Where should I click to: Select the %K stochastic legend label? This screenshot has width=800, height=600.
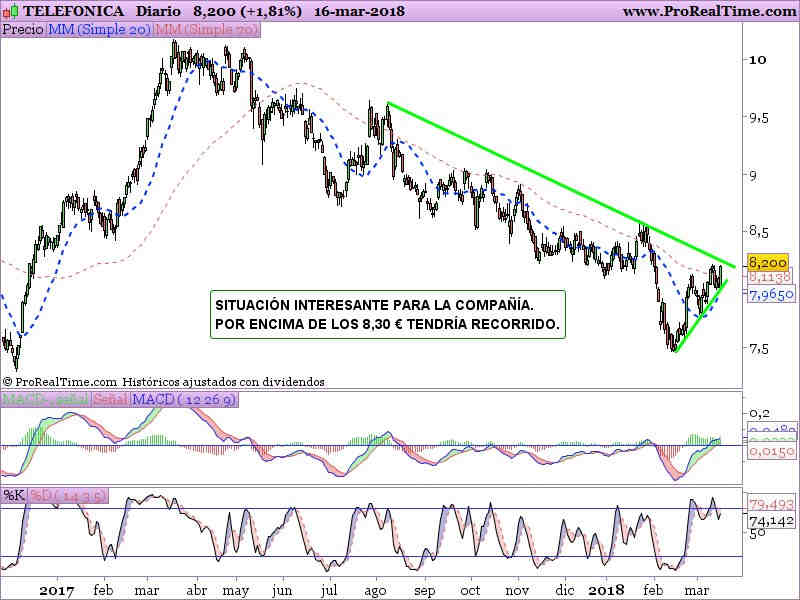tap(14, 495)
